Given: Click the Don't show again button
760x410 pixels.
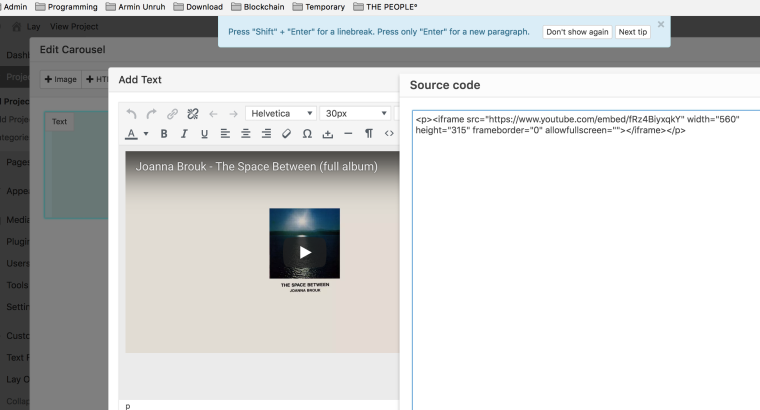Looking at the screenshot, I should point(576,32).
